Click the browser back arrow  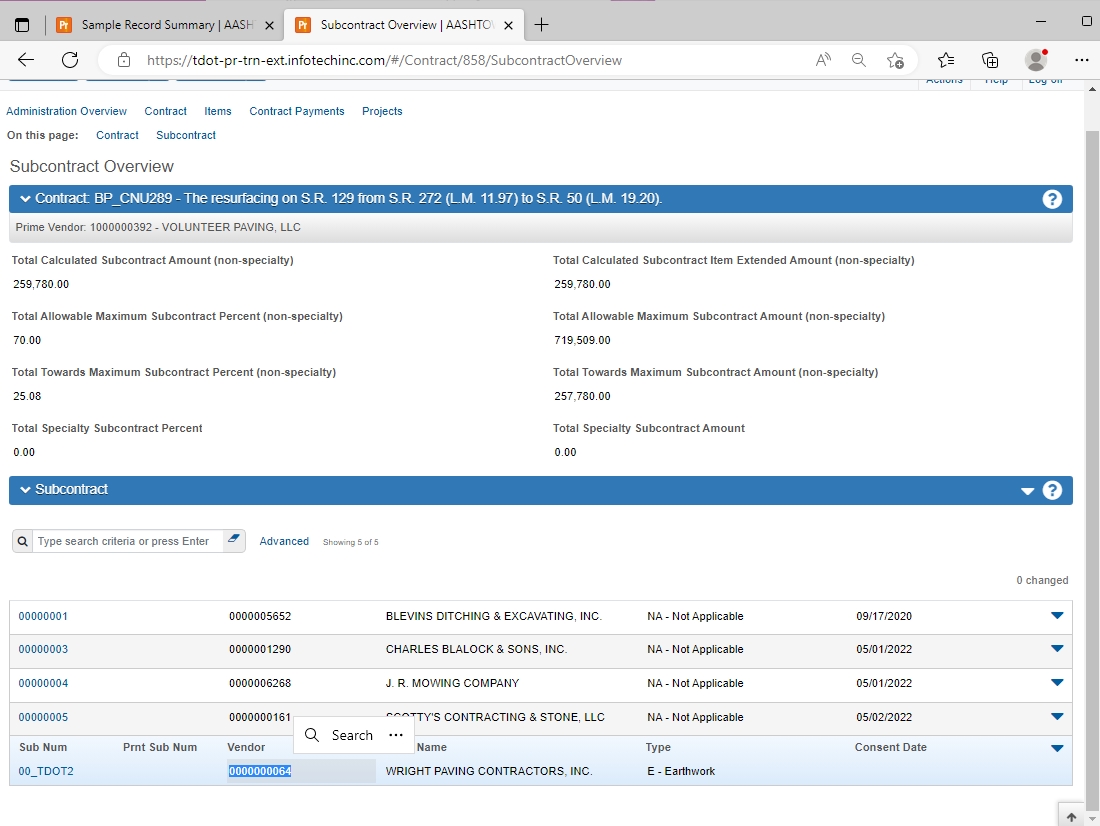point(26,60)
